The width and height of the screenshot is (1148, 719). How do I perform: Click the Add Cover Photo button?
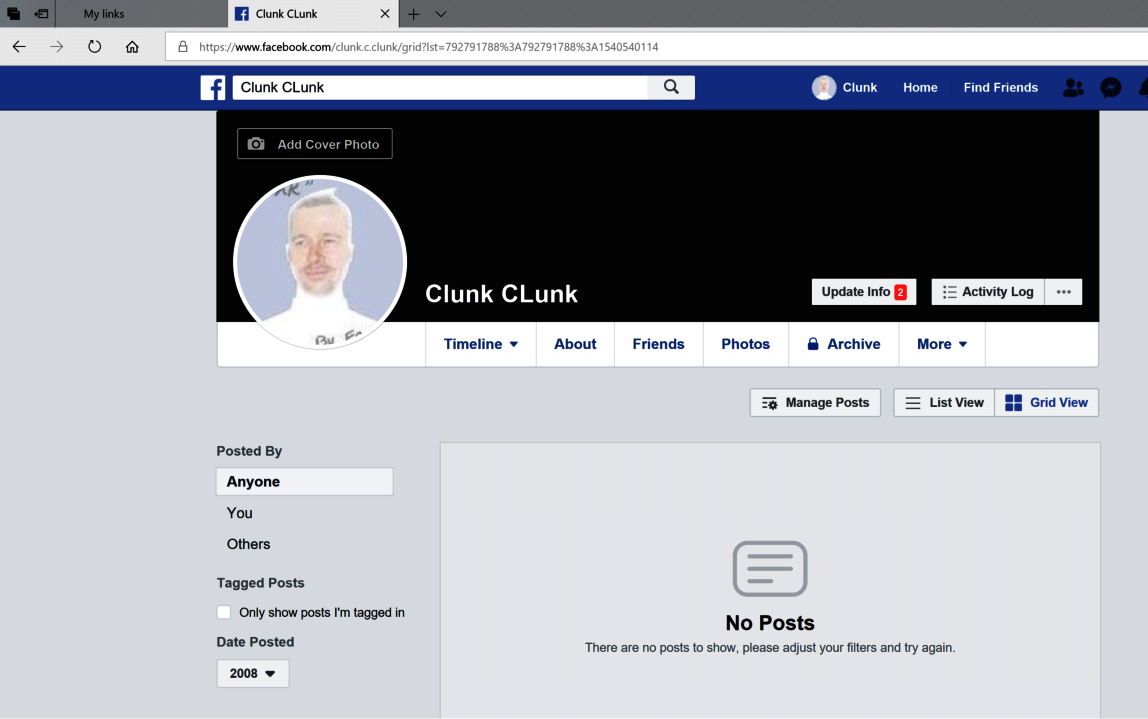[315, 144]
